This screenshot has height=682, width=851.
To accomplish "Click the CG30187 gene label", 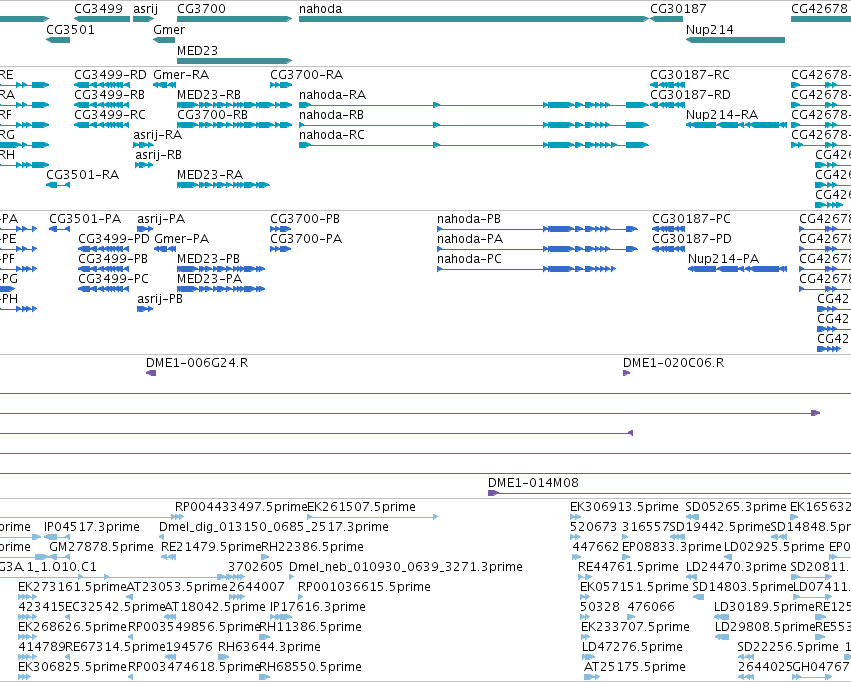I will click(x=678, y=9).
